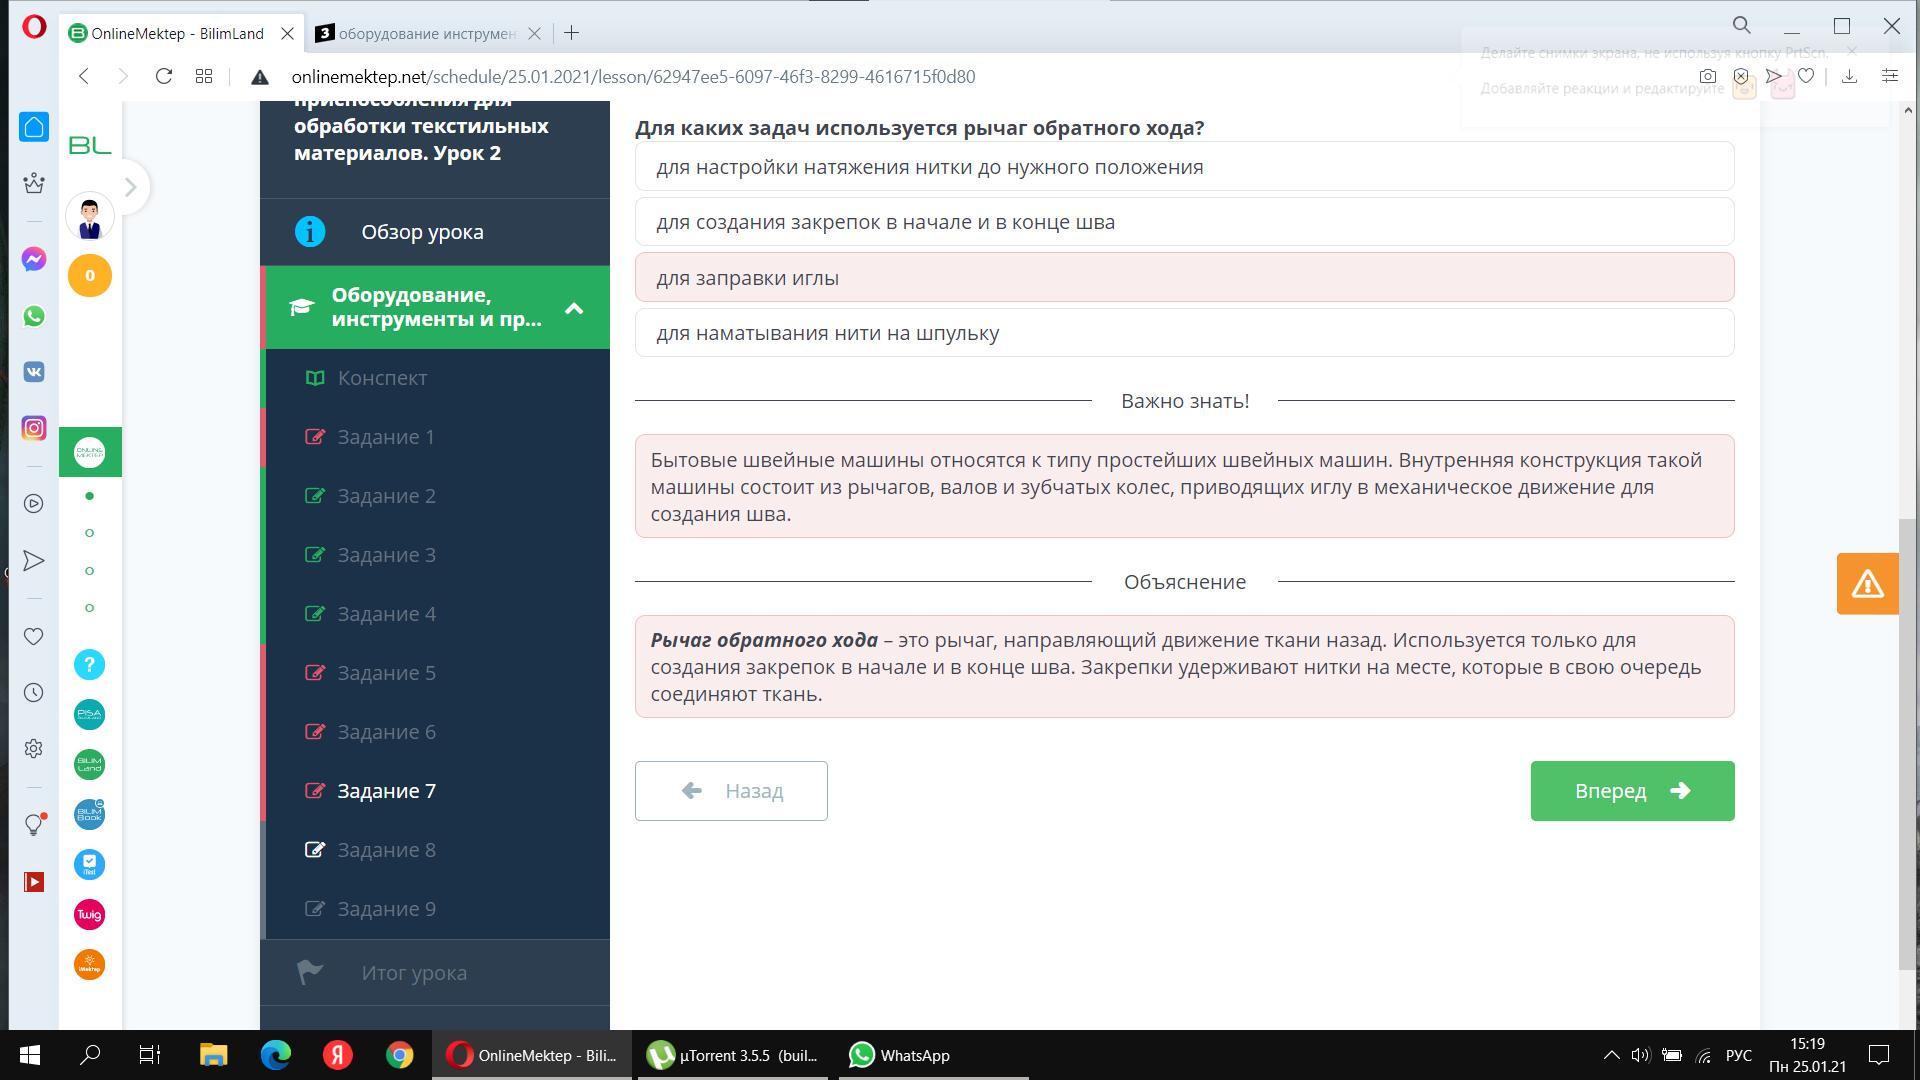Open Instagram sidebar icon
Image resolution: width=1920 pixels, height=1080 pixels.
pos(34,428)
